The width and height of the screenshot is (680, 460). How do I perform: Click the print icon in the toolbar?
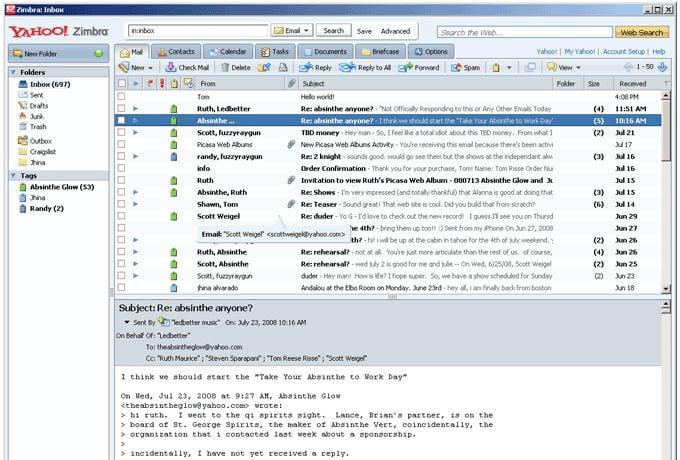[283, 68]
